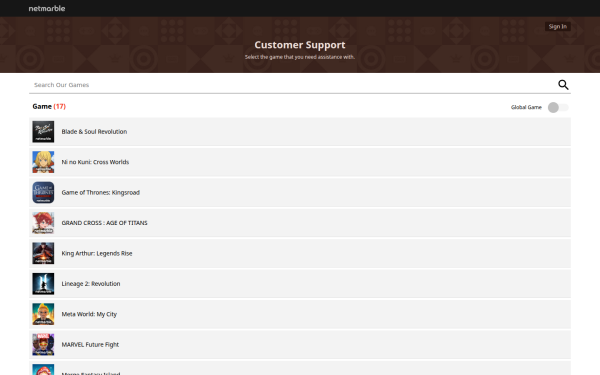Viewport: 600px width, 375px height.
Task: Select King Arthur: Legends Rise text
Action: coord(97,253)
